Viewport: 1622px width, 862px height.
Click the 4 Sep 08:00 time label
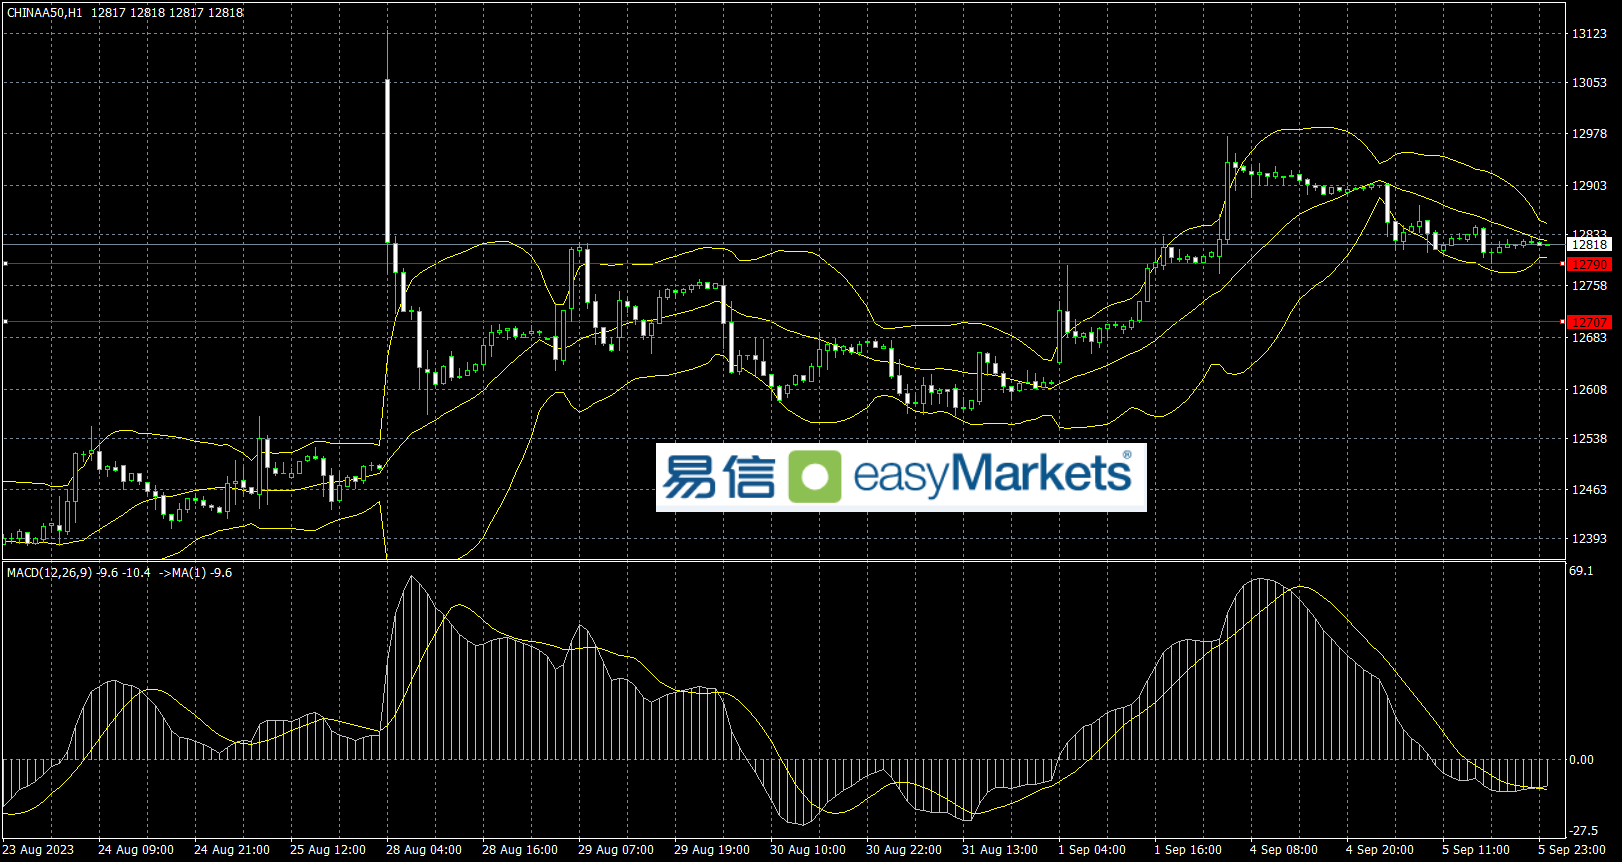coord(1284,850)
